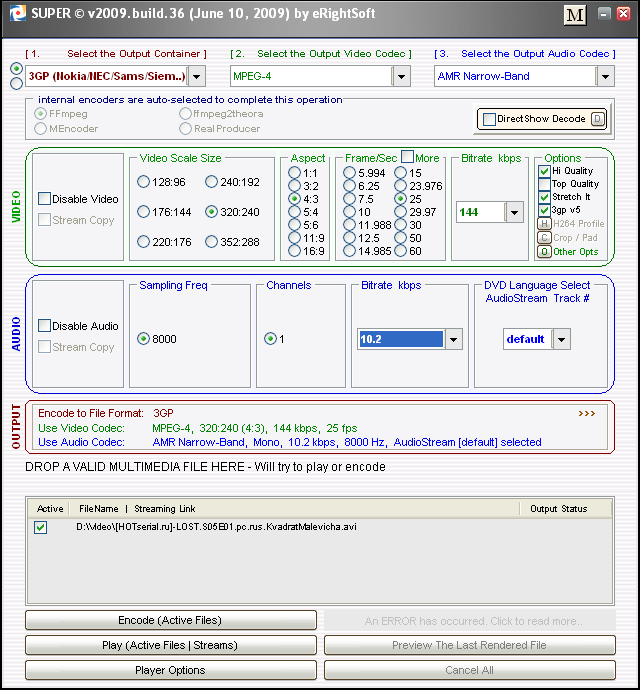Select the 8000 sampling frequency radio
The width and height of the screenshot is (640, 690).
pos(143,338)
